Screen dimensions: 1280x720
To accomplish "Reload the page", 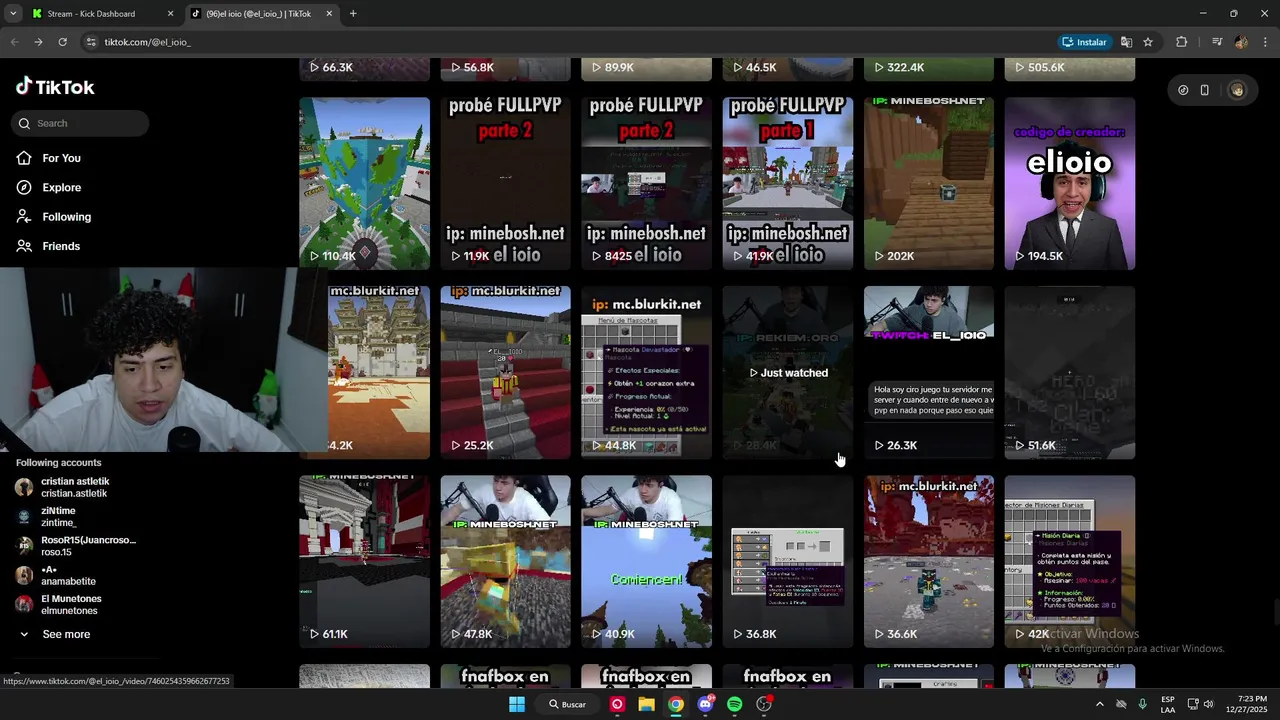I will (62, 42).
